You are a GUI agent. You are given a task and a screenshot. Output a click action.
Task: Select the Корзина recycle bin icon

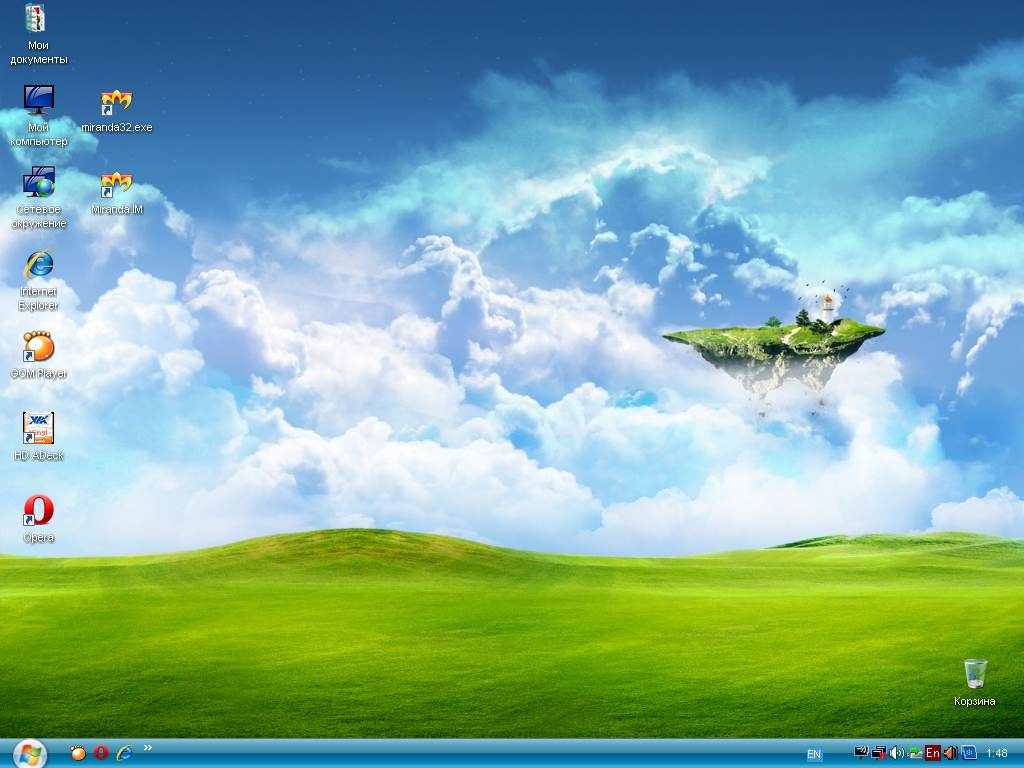pyautogui.click(x=975, y=674)
